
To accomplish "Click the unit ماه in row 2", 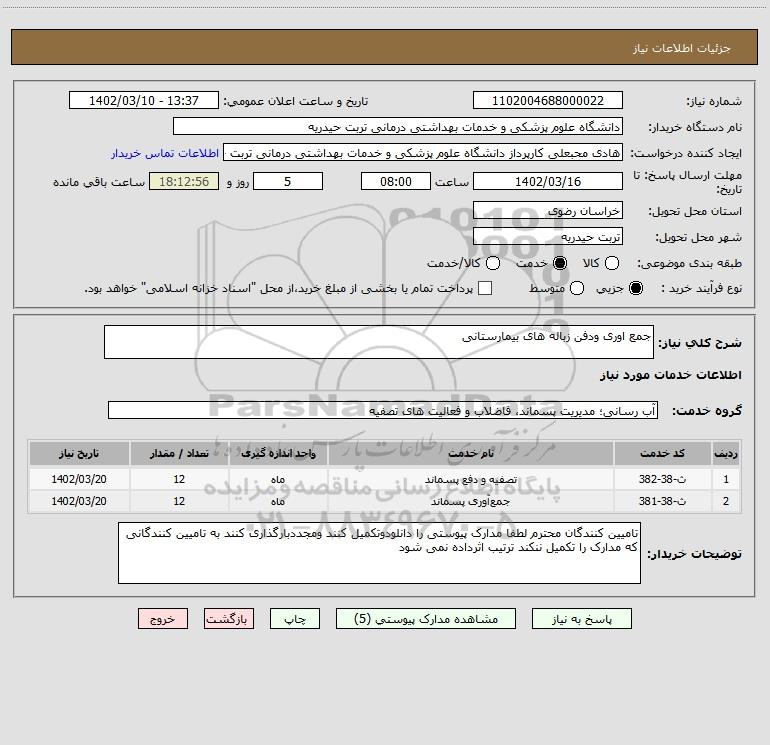I will pyautogui.click(x=278, y=501).
